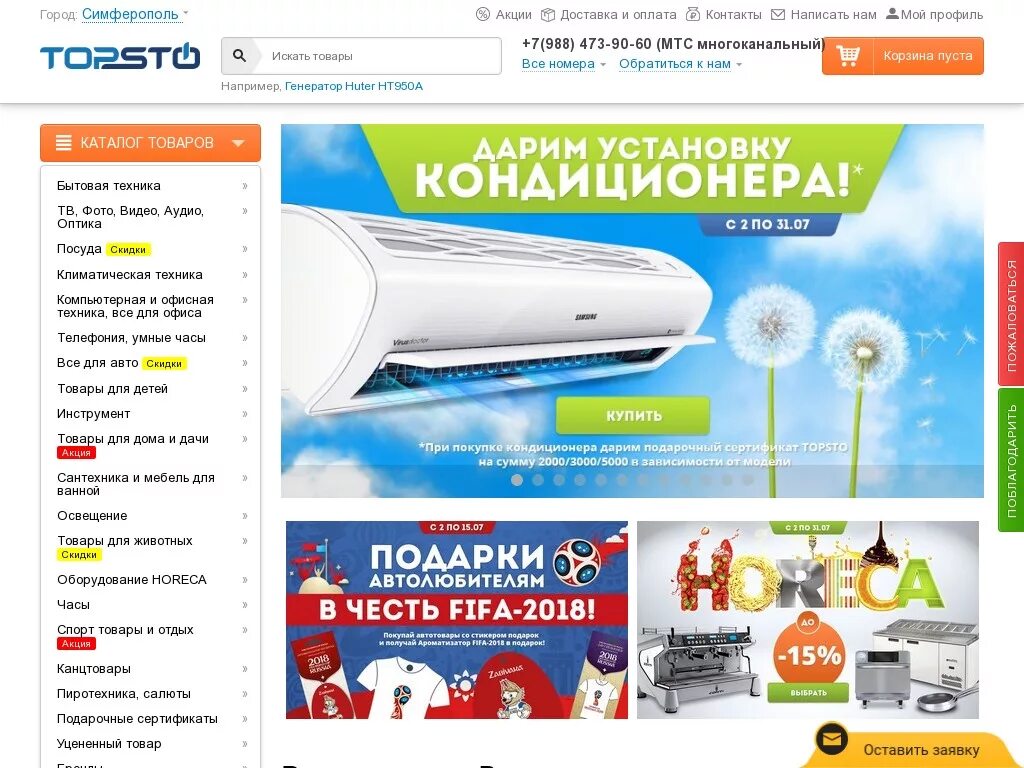Click the Оставить заявку mail icon
1024x768 pixels.
click(832, 740)
